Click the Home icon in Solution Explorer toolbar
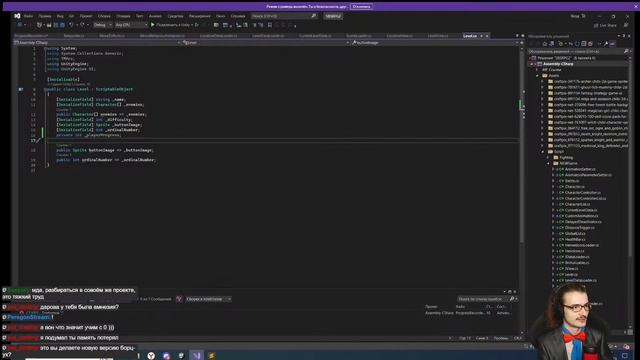The width and height of the screenshot is (640, 360). pyautogui.click(x=544, y=44)
